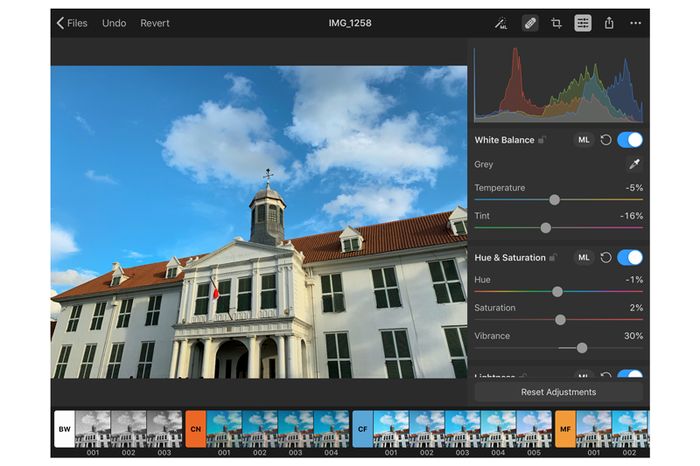Image resolution: width=700 pixels, height=466 pixels.
Task: Apply CN preset 002 thumbnail
Action: [x=260, y=429]
